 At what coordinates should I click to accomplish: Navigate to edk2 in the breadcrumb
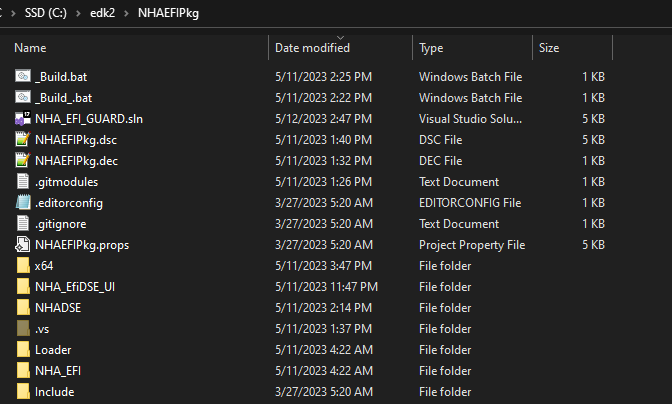[x=102, y=13]
